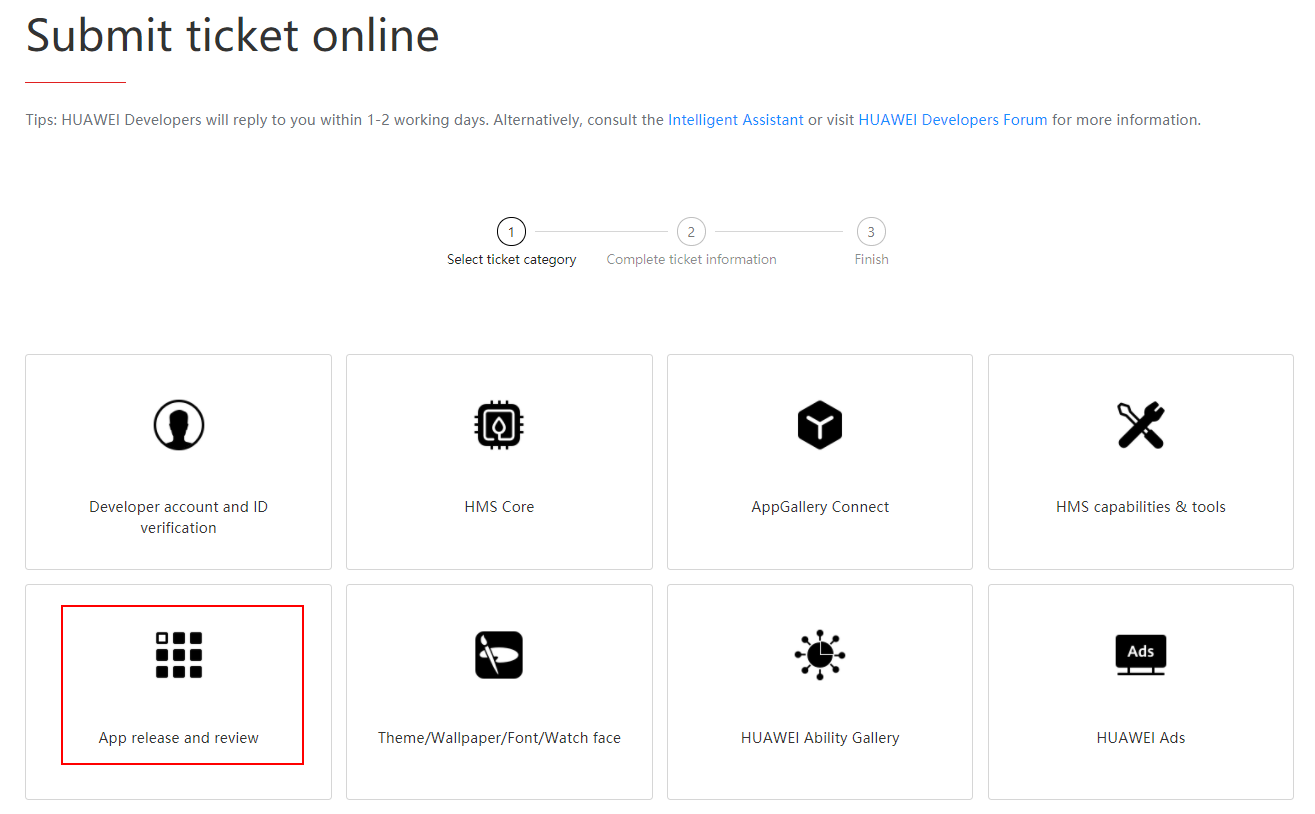Open the Intelligent Assistant link
This screenshot has width=1315, height=814.
(735, 119)
